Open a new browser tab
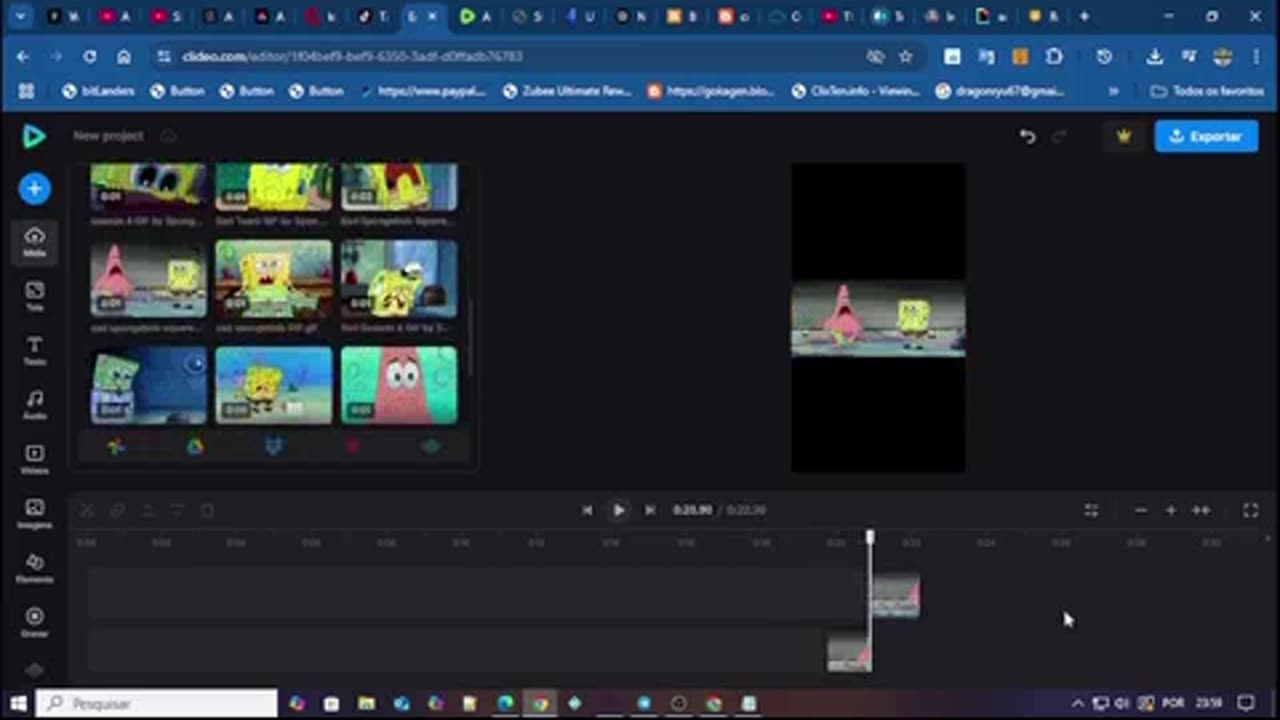This screenshot has width=1280, height=720. [1084, 17]
